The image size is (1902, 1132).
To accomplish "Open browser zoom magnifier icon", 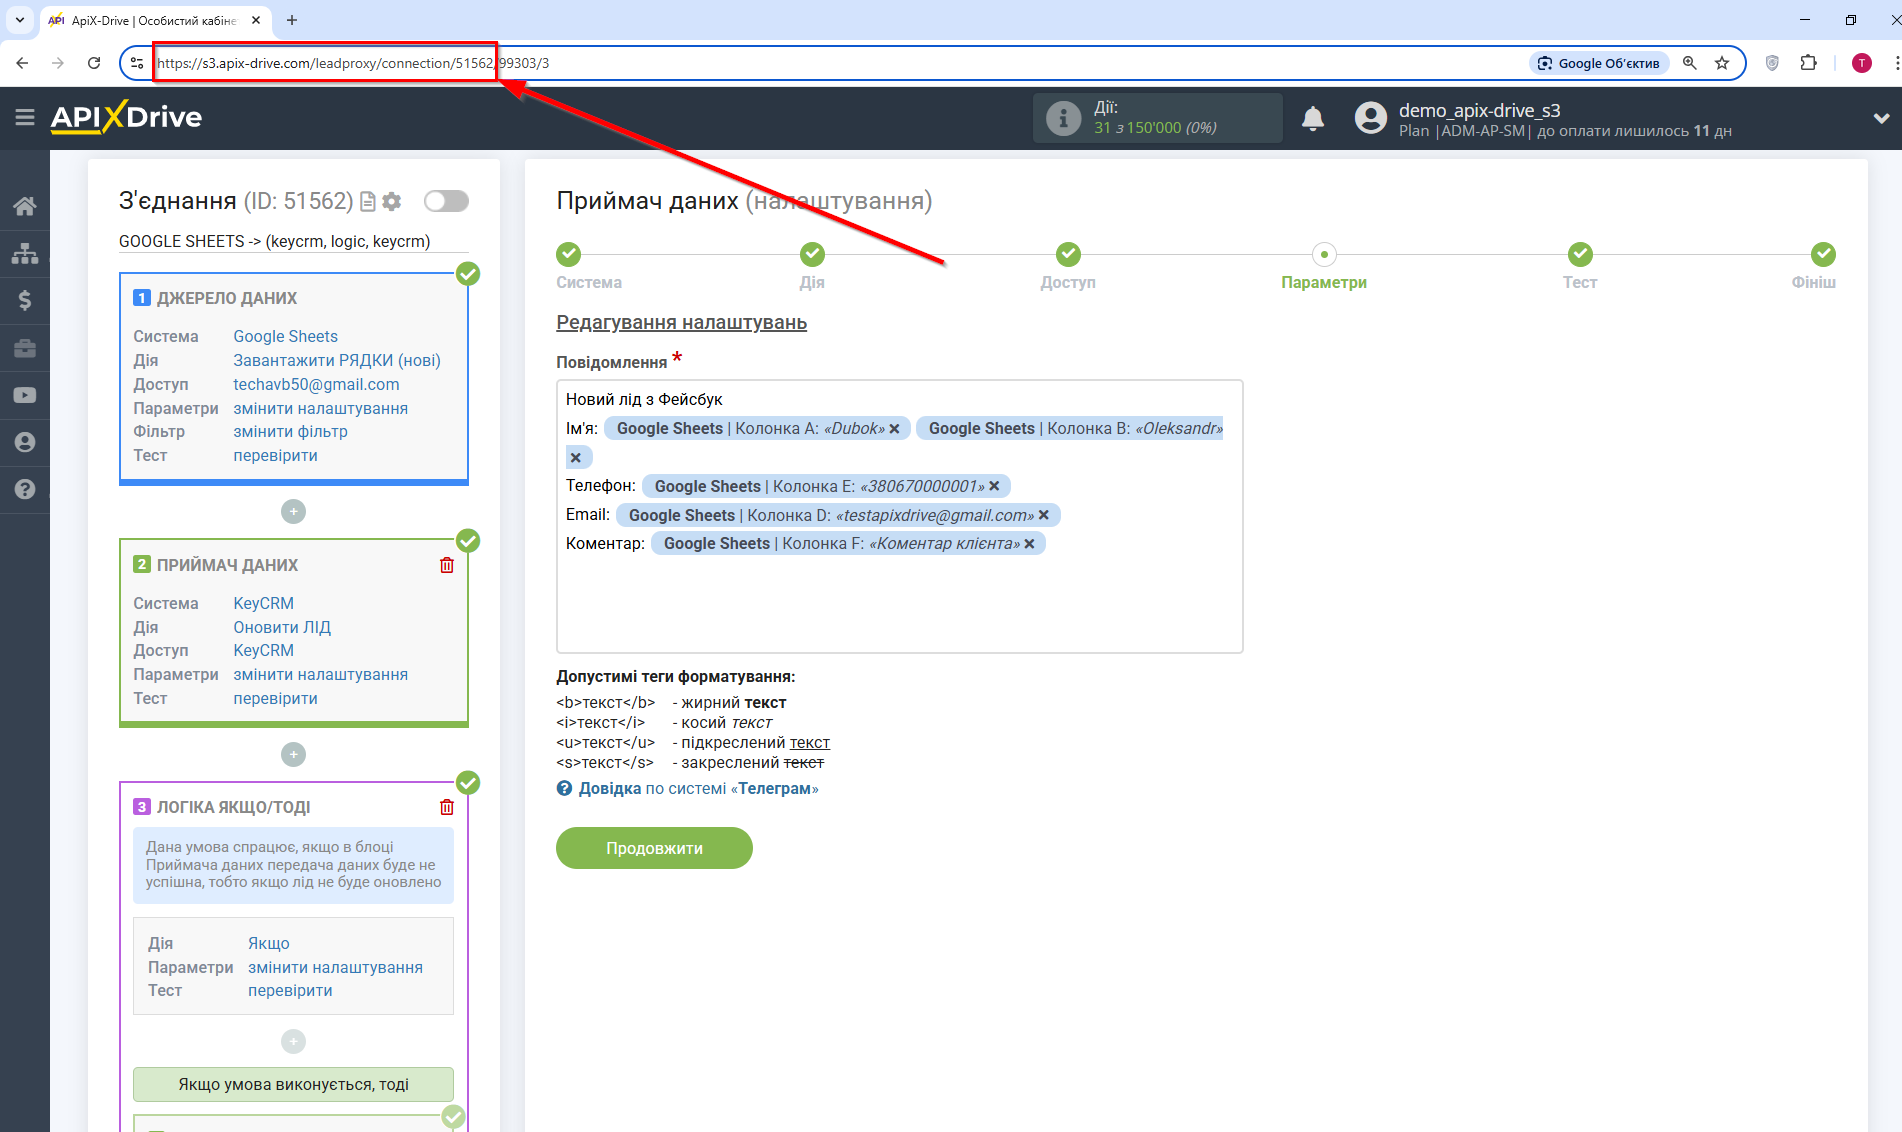I will click(1690, 63).
